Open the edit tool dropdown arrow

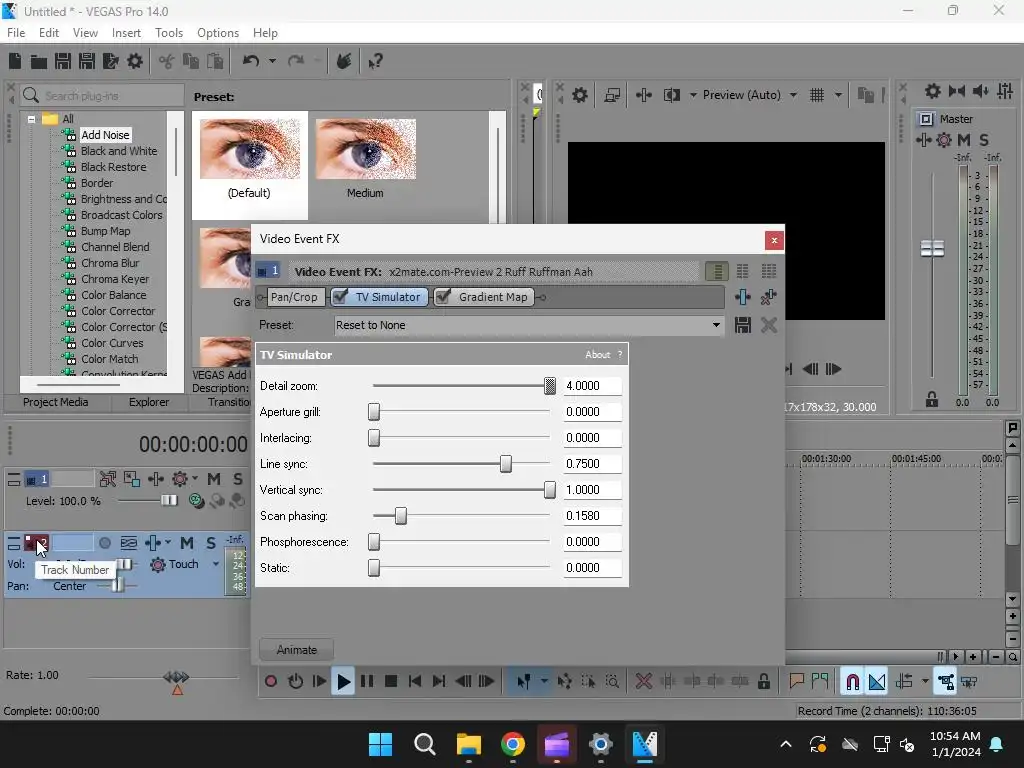(543, 682)
